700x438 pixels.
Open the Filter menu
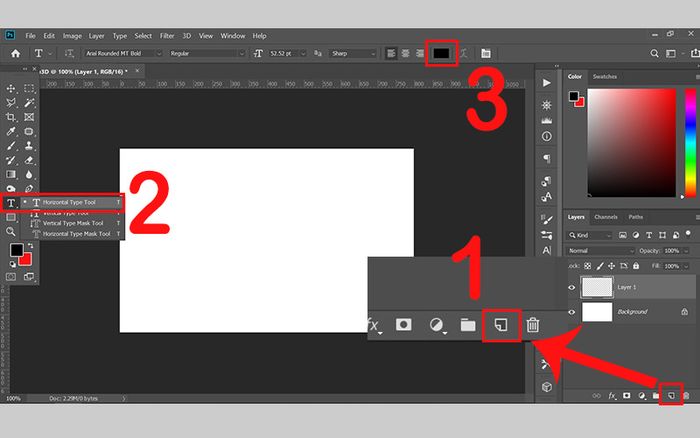coord(167,36)
